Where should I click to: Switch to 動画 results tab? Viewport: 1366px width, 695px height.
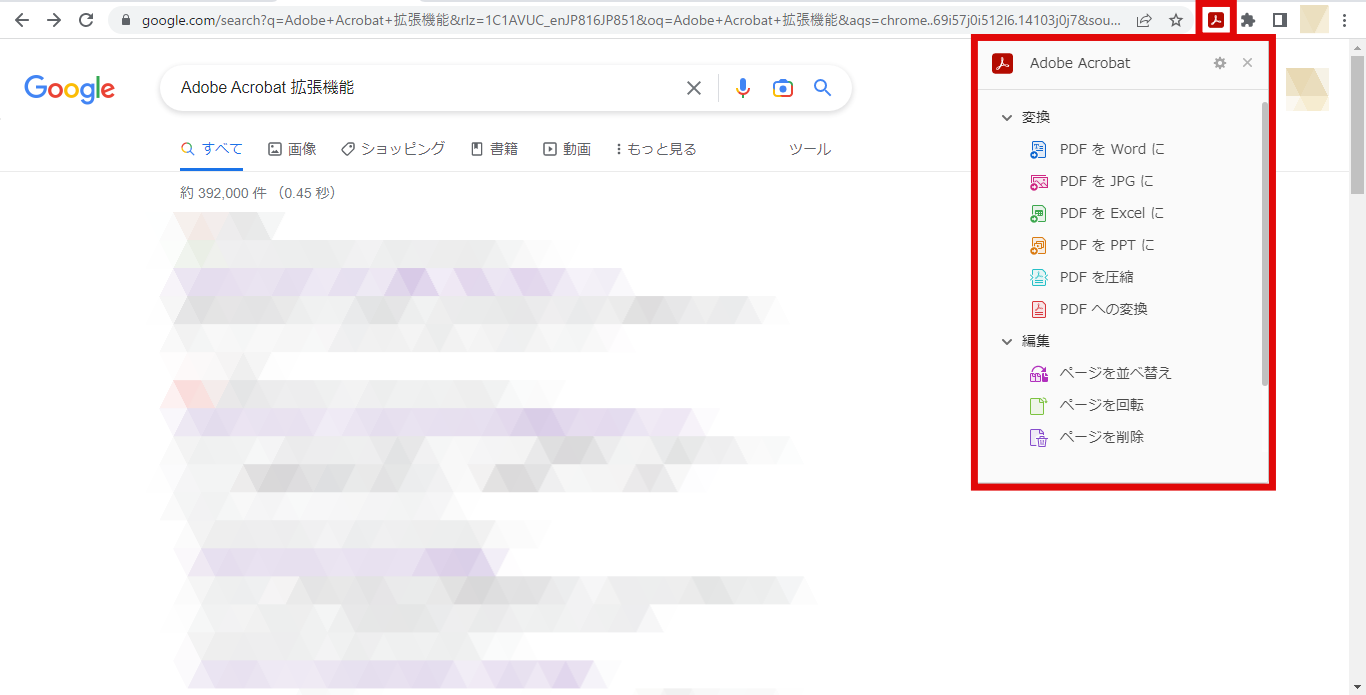[x=567, y=149]
